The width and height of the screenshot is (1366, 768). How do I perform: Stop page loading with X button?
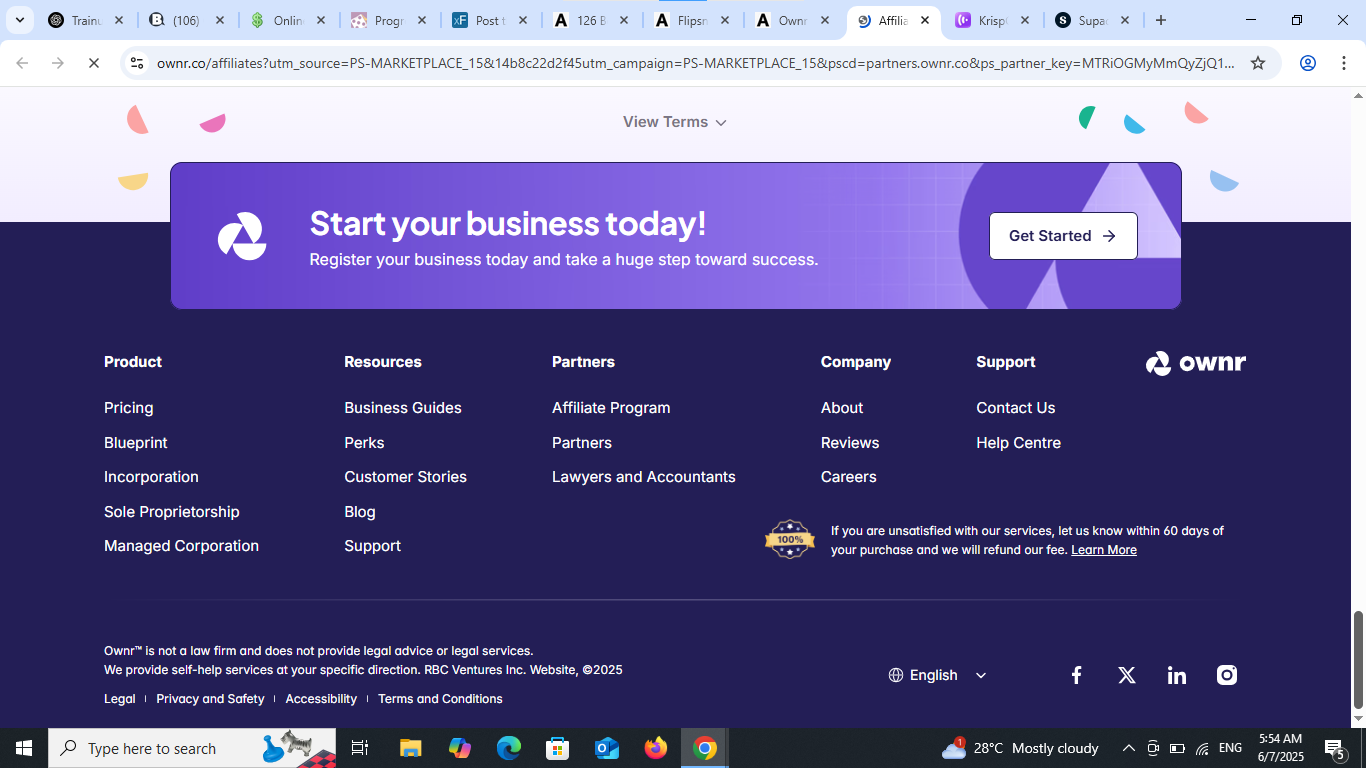(x=93, y=63)
